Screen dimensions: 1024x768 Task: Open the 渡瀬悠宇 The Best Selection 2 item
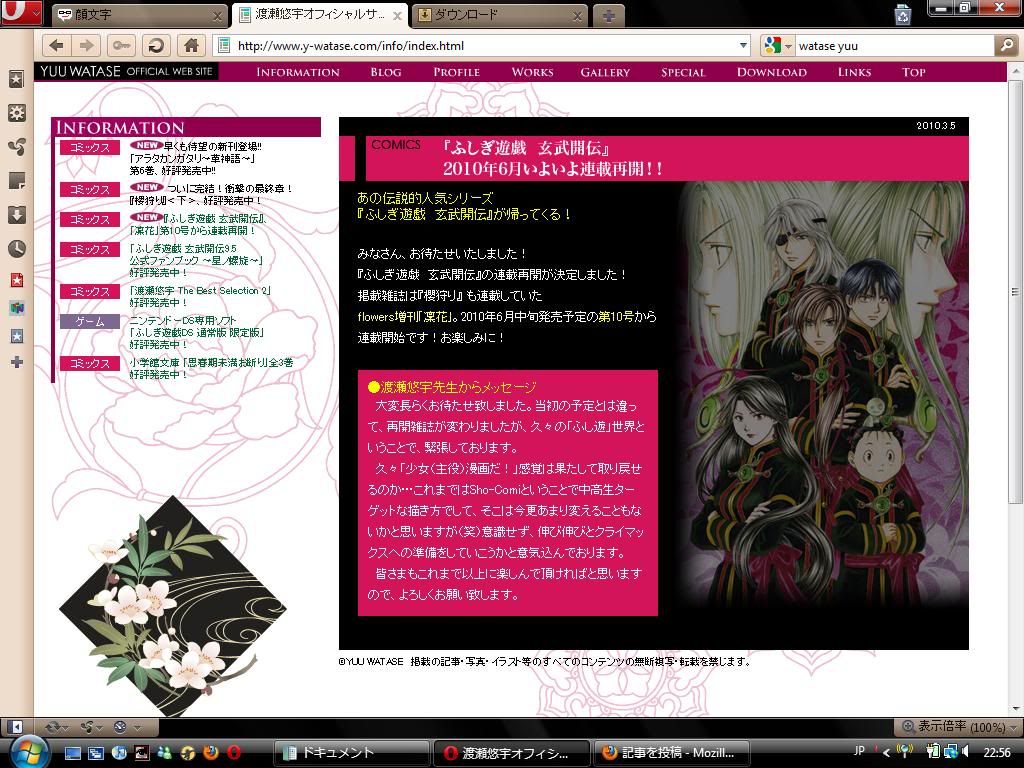pyautogui.click(x=200, y=296)
